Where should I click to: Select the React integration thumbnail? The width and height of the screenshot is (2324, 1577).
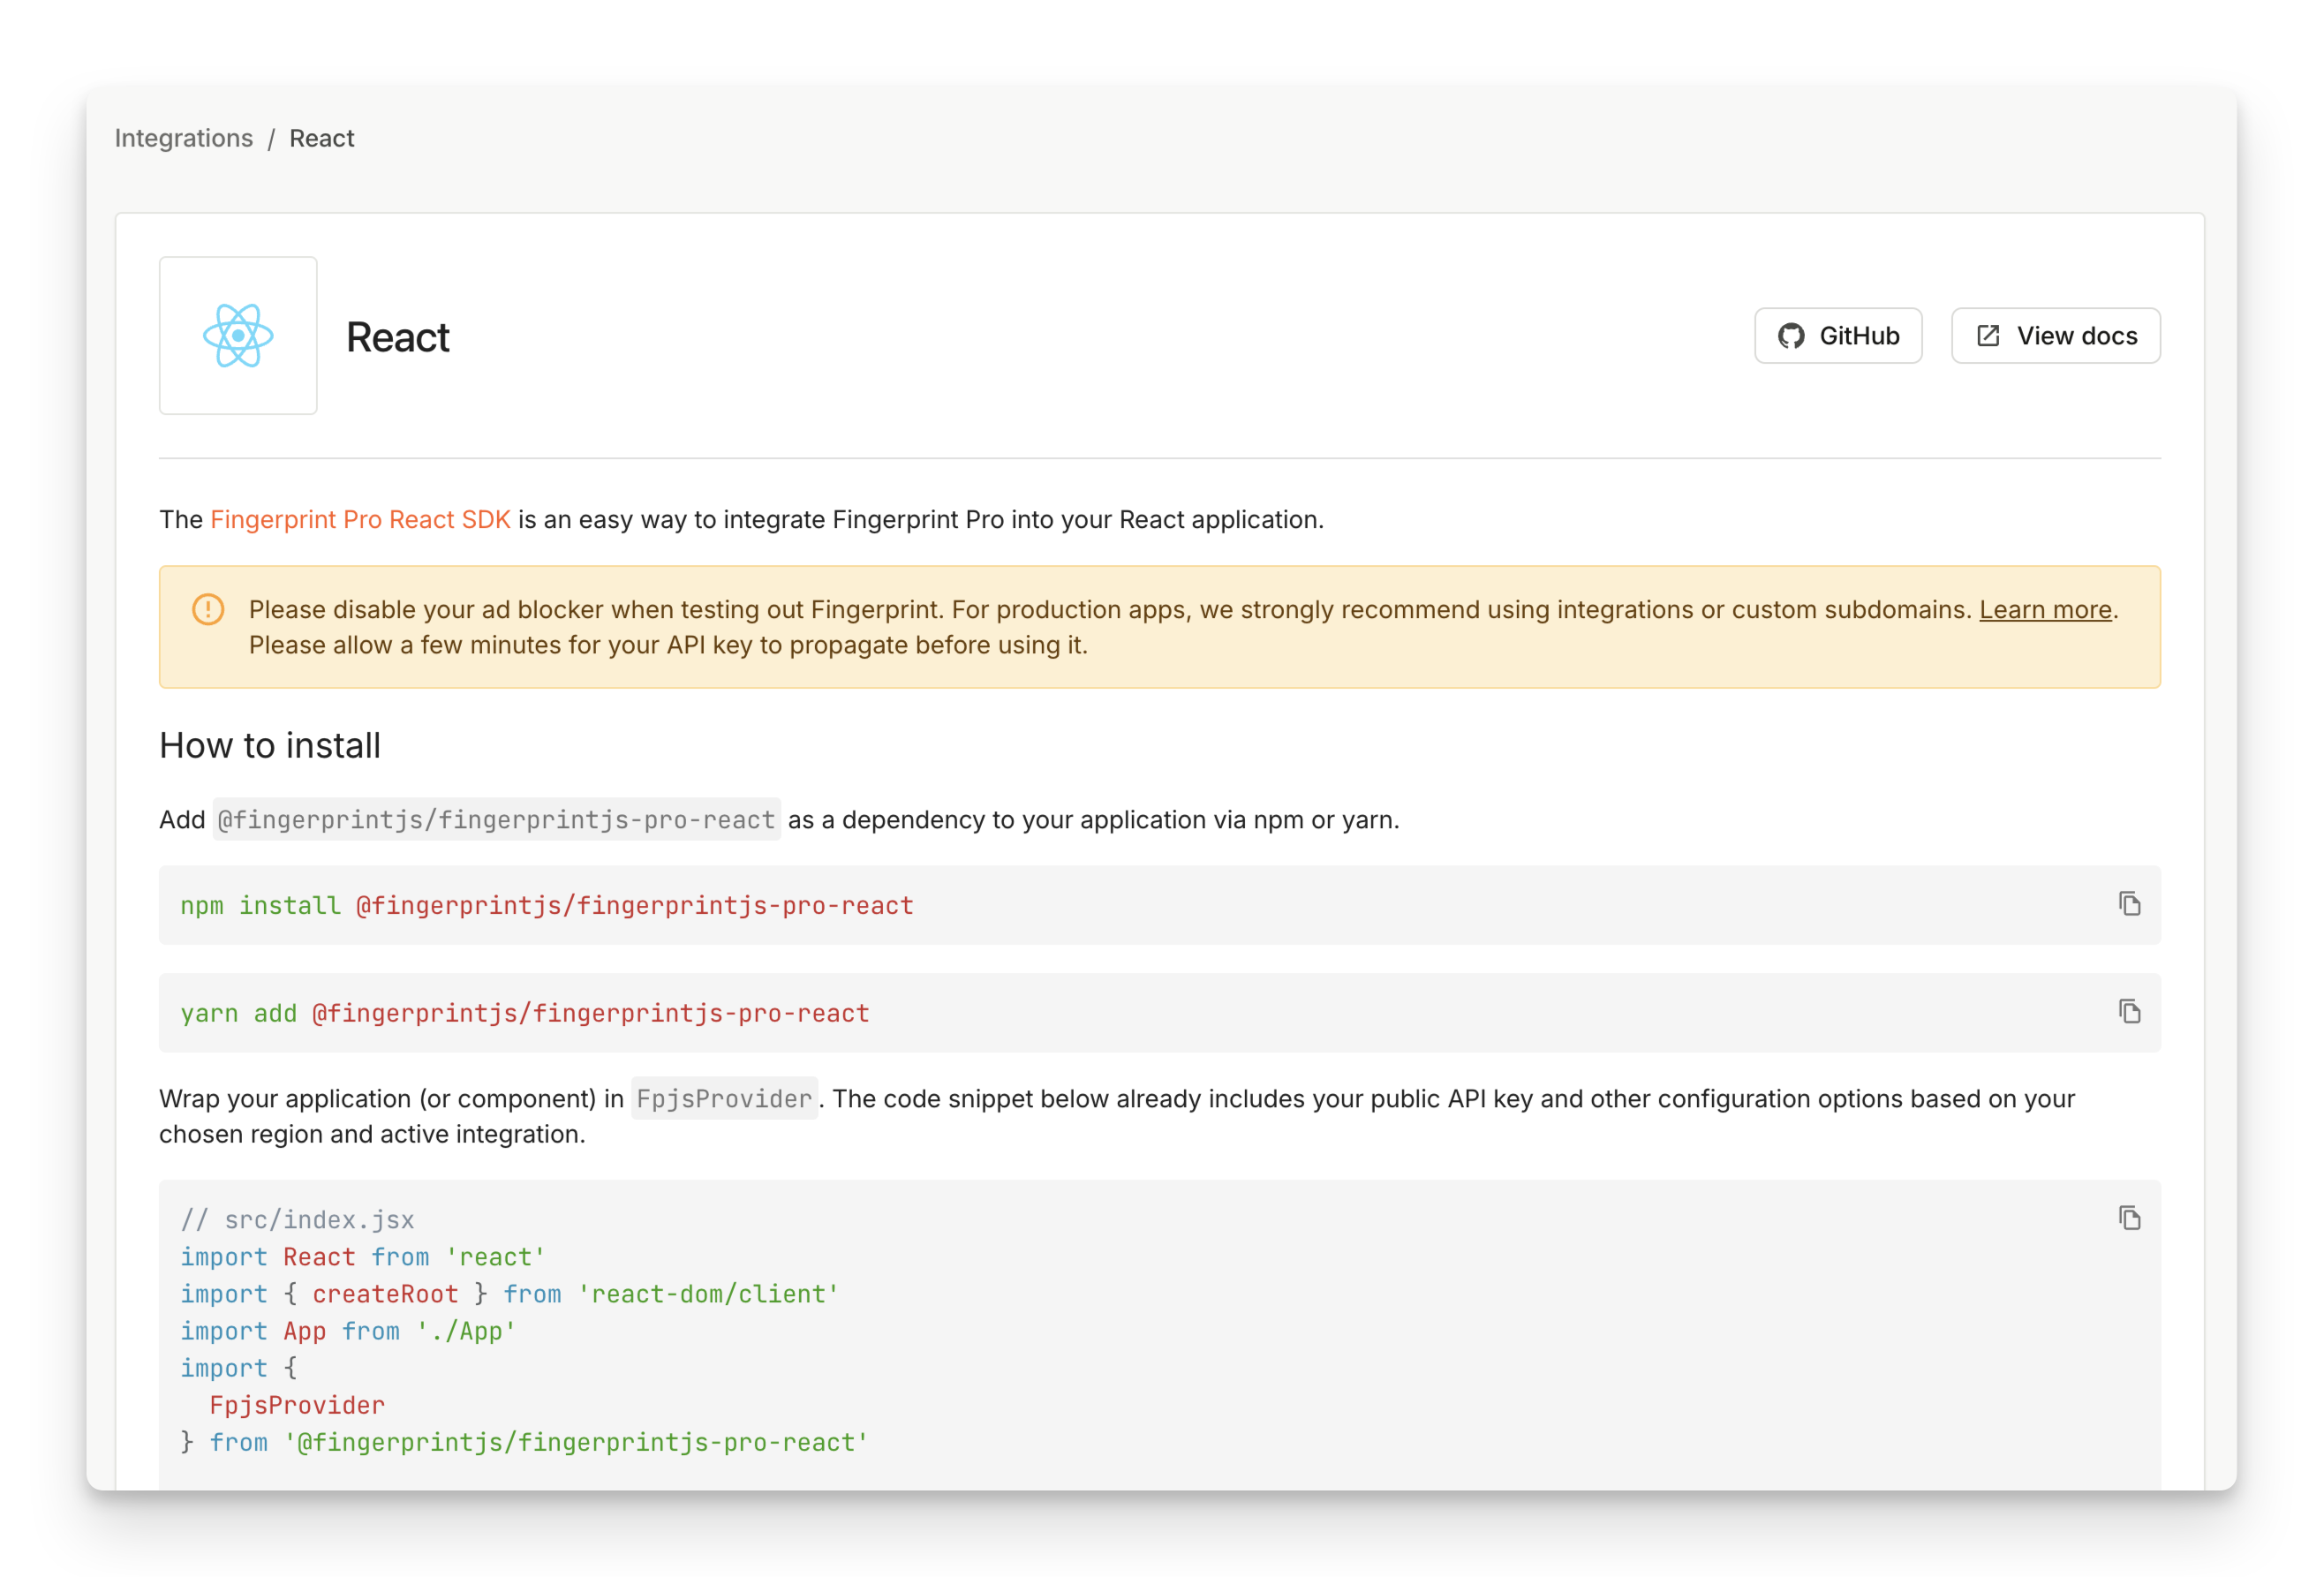coord(238,336)
